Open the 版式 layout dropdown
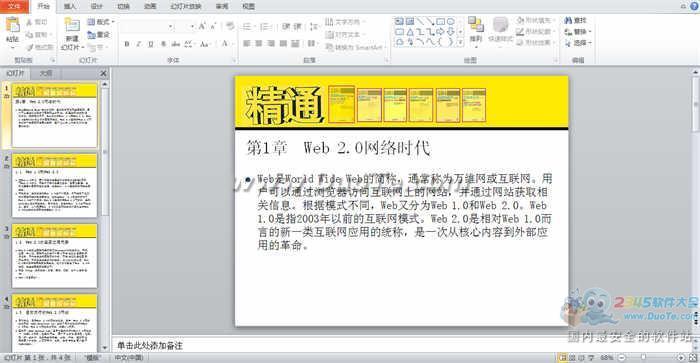The image size is (700, 363). tap(100, 22)
